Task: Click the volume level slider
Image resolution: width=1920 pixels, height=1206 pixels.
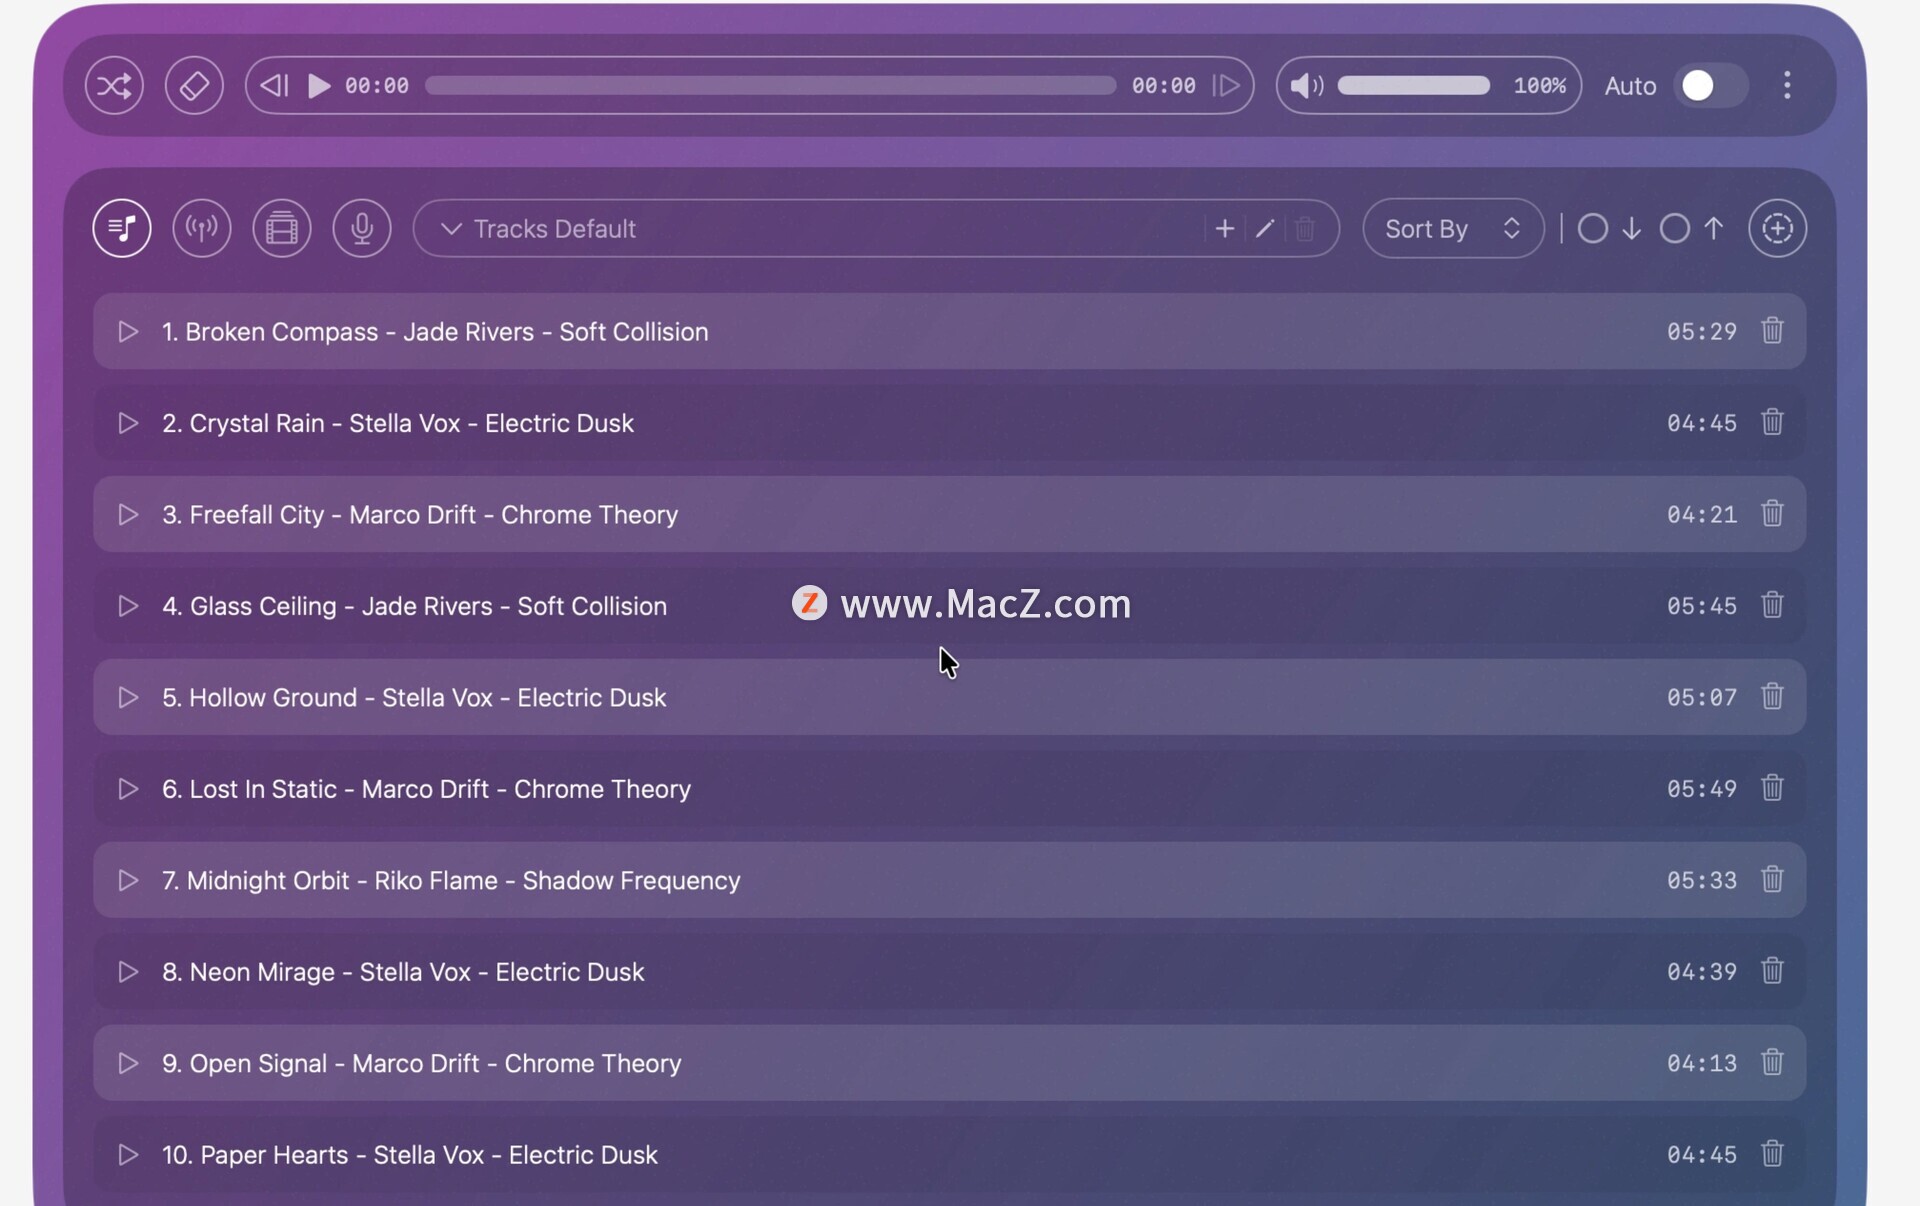Action: [1413, 86]
